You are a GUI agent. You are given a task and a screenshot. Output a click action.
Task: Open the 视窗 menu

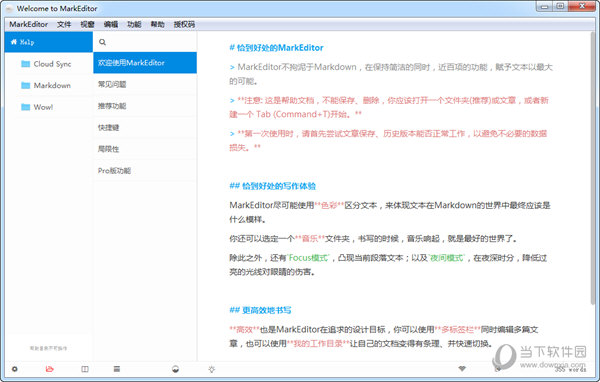tap(87, 24)
